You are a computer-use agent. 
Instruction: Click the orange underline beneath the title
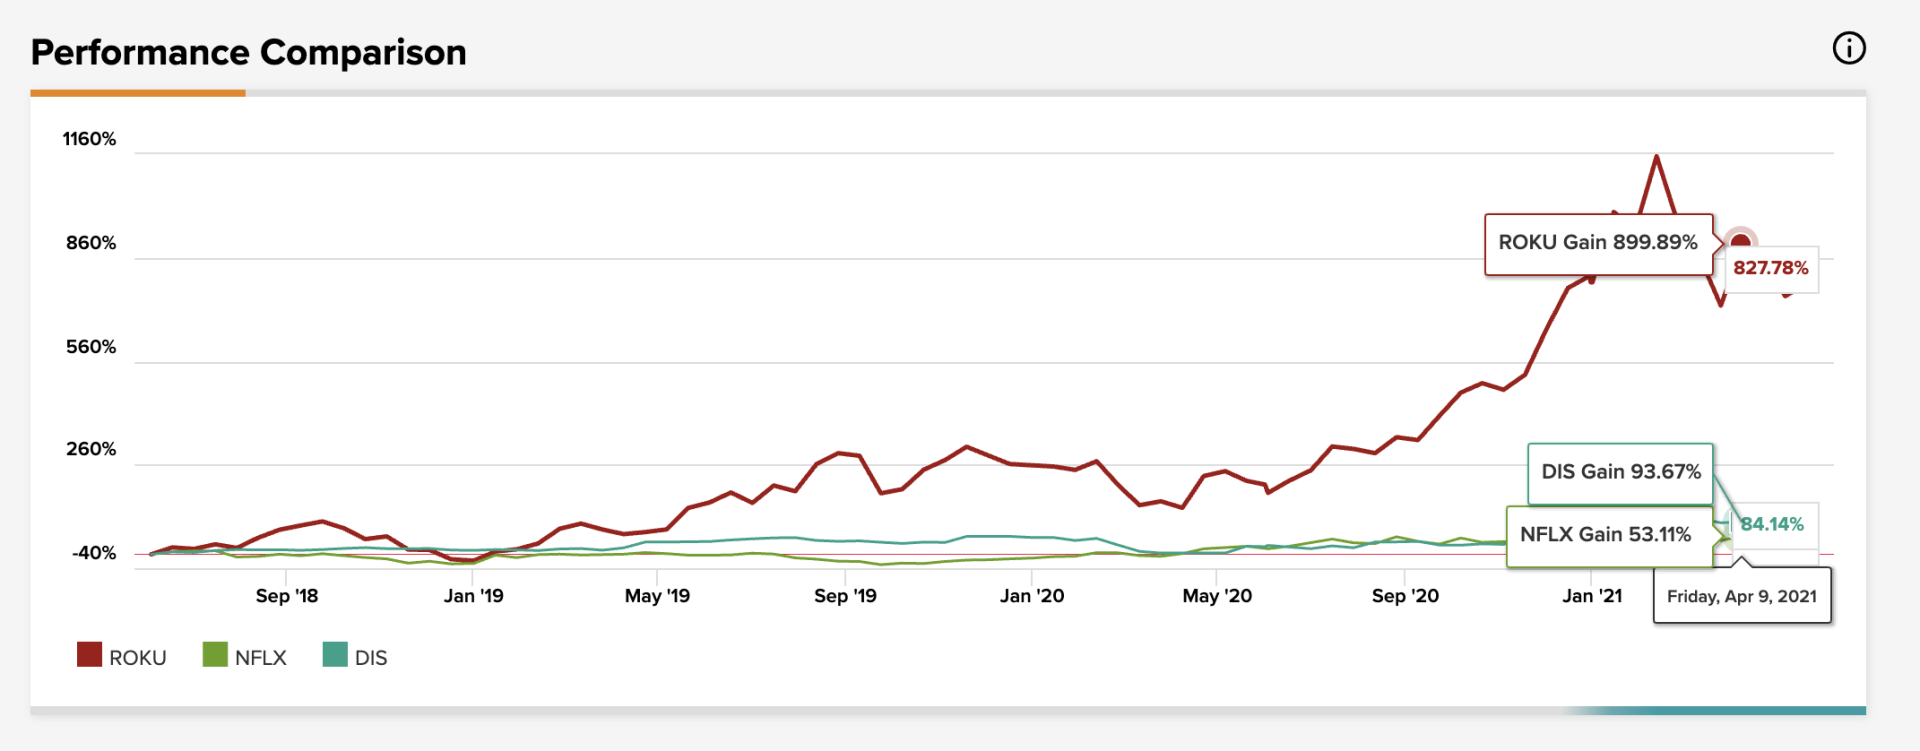click(137, 93)
